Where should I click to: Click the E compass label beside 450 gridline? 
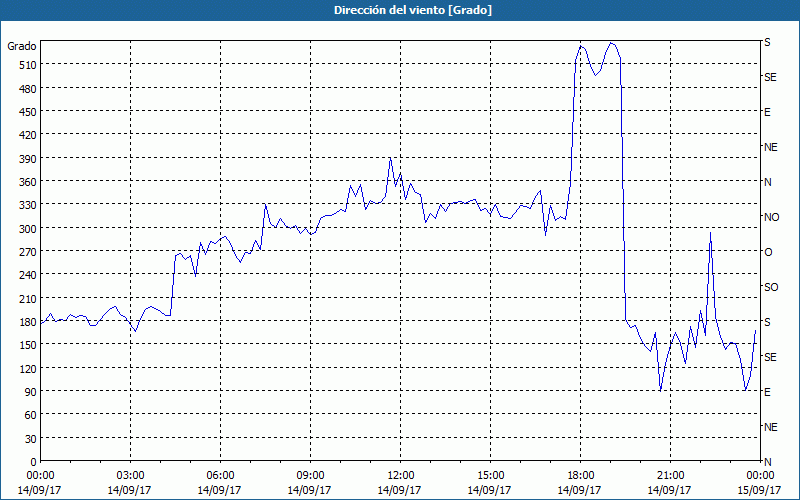tap(767, 112)
